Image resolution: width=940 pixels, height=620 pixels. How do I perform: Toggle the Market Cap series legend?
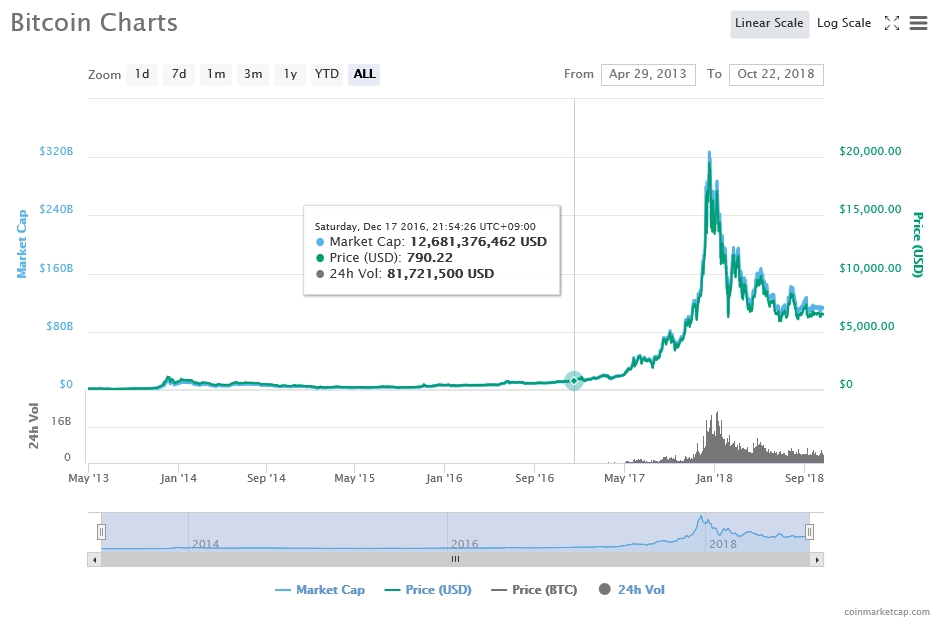coord(320,590)
